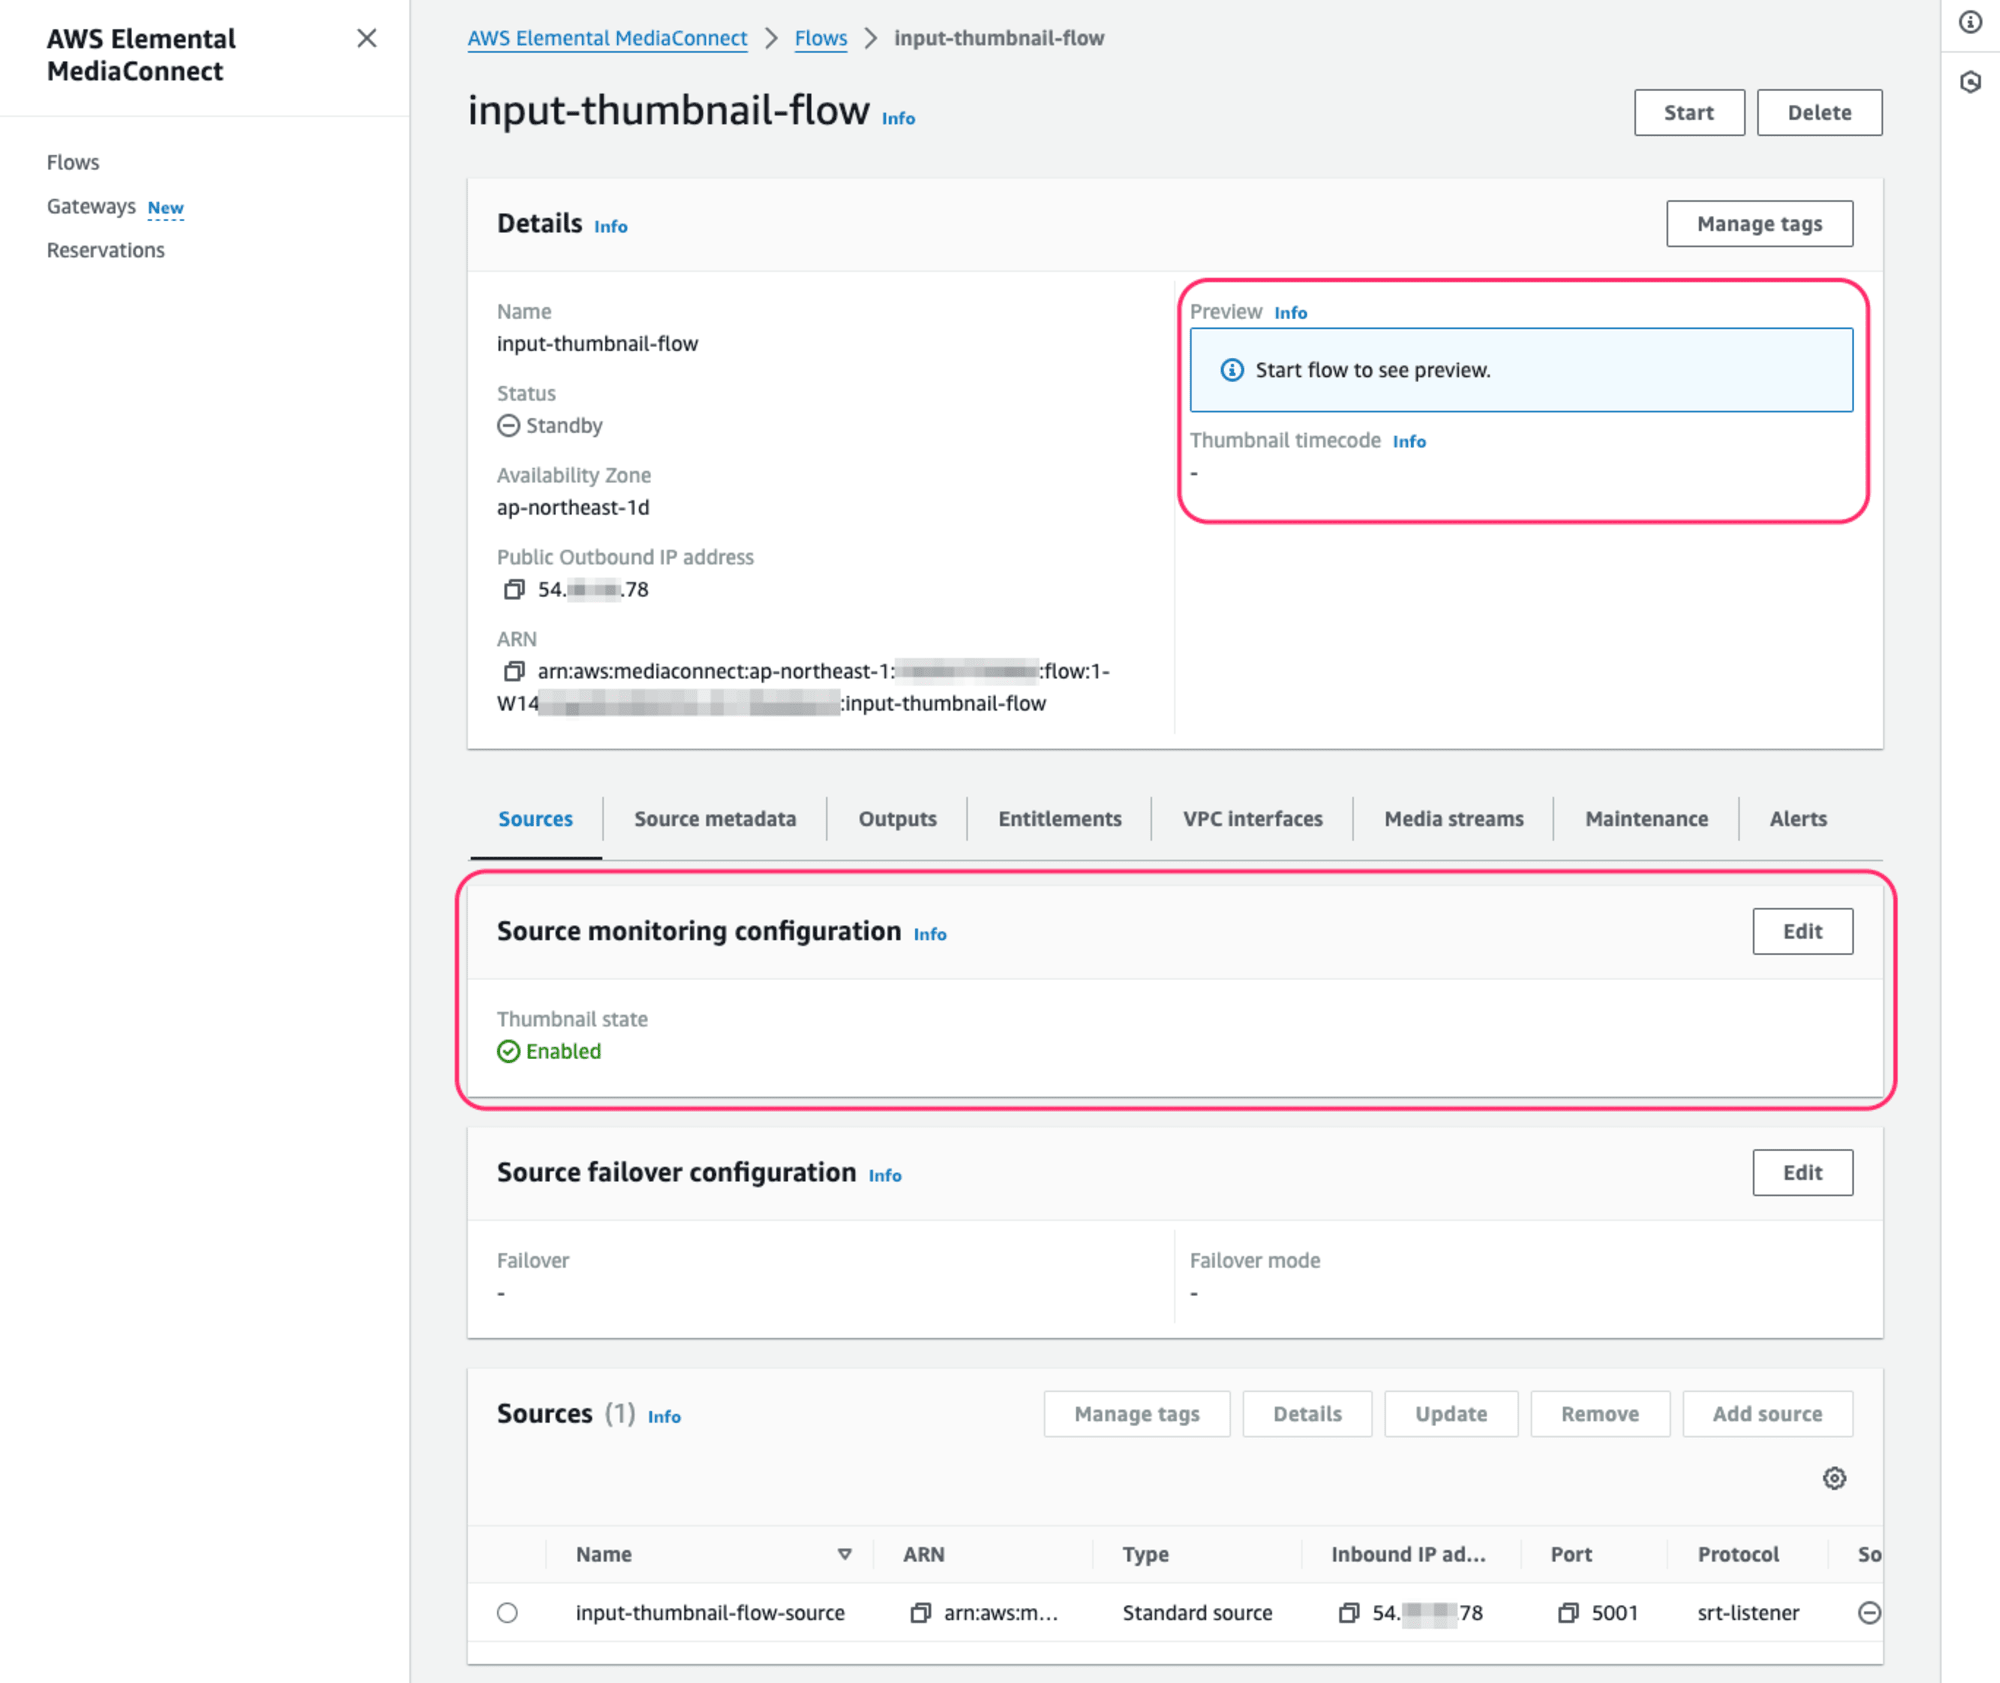Click the Add source button

(1767, 1413)
